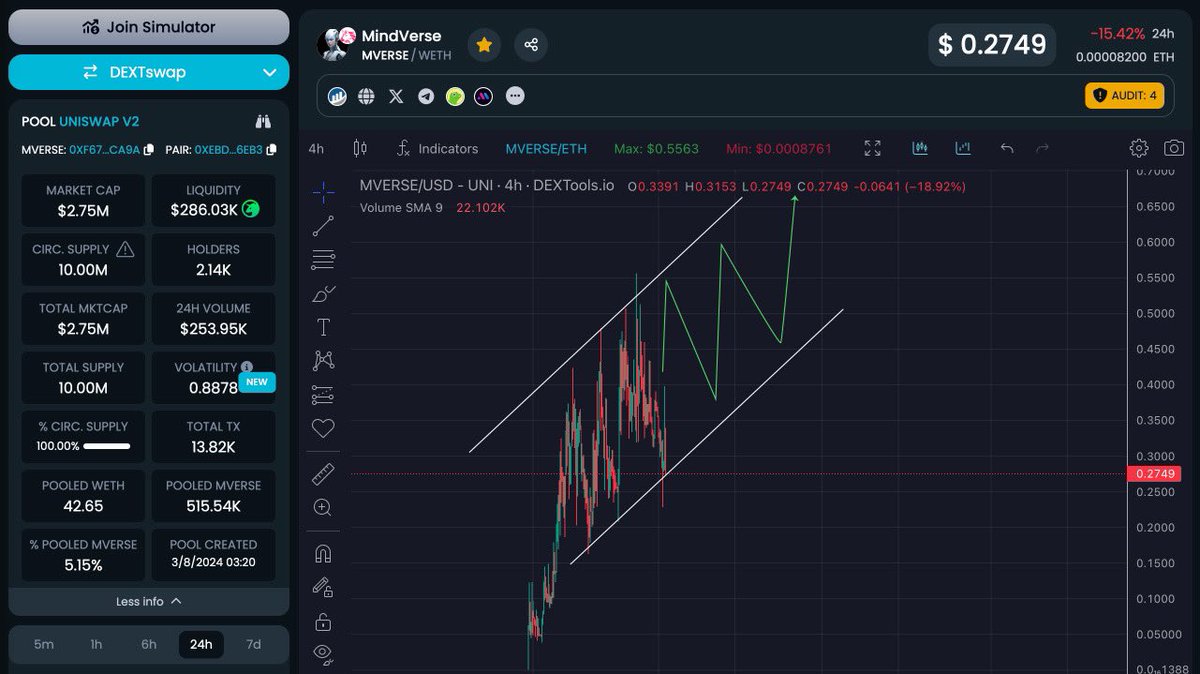The height and width of the screenshot is (674, 1200).
Task: Select the trend line drawing tool
Action: (x=322, y=226)
